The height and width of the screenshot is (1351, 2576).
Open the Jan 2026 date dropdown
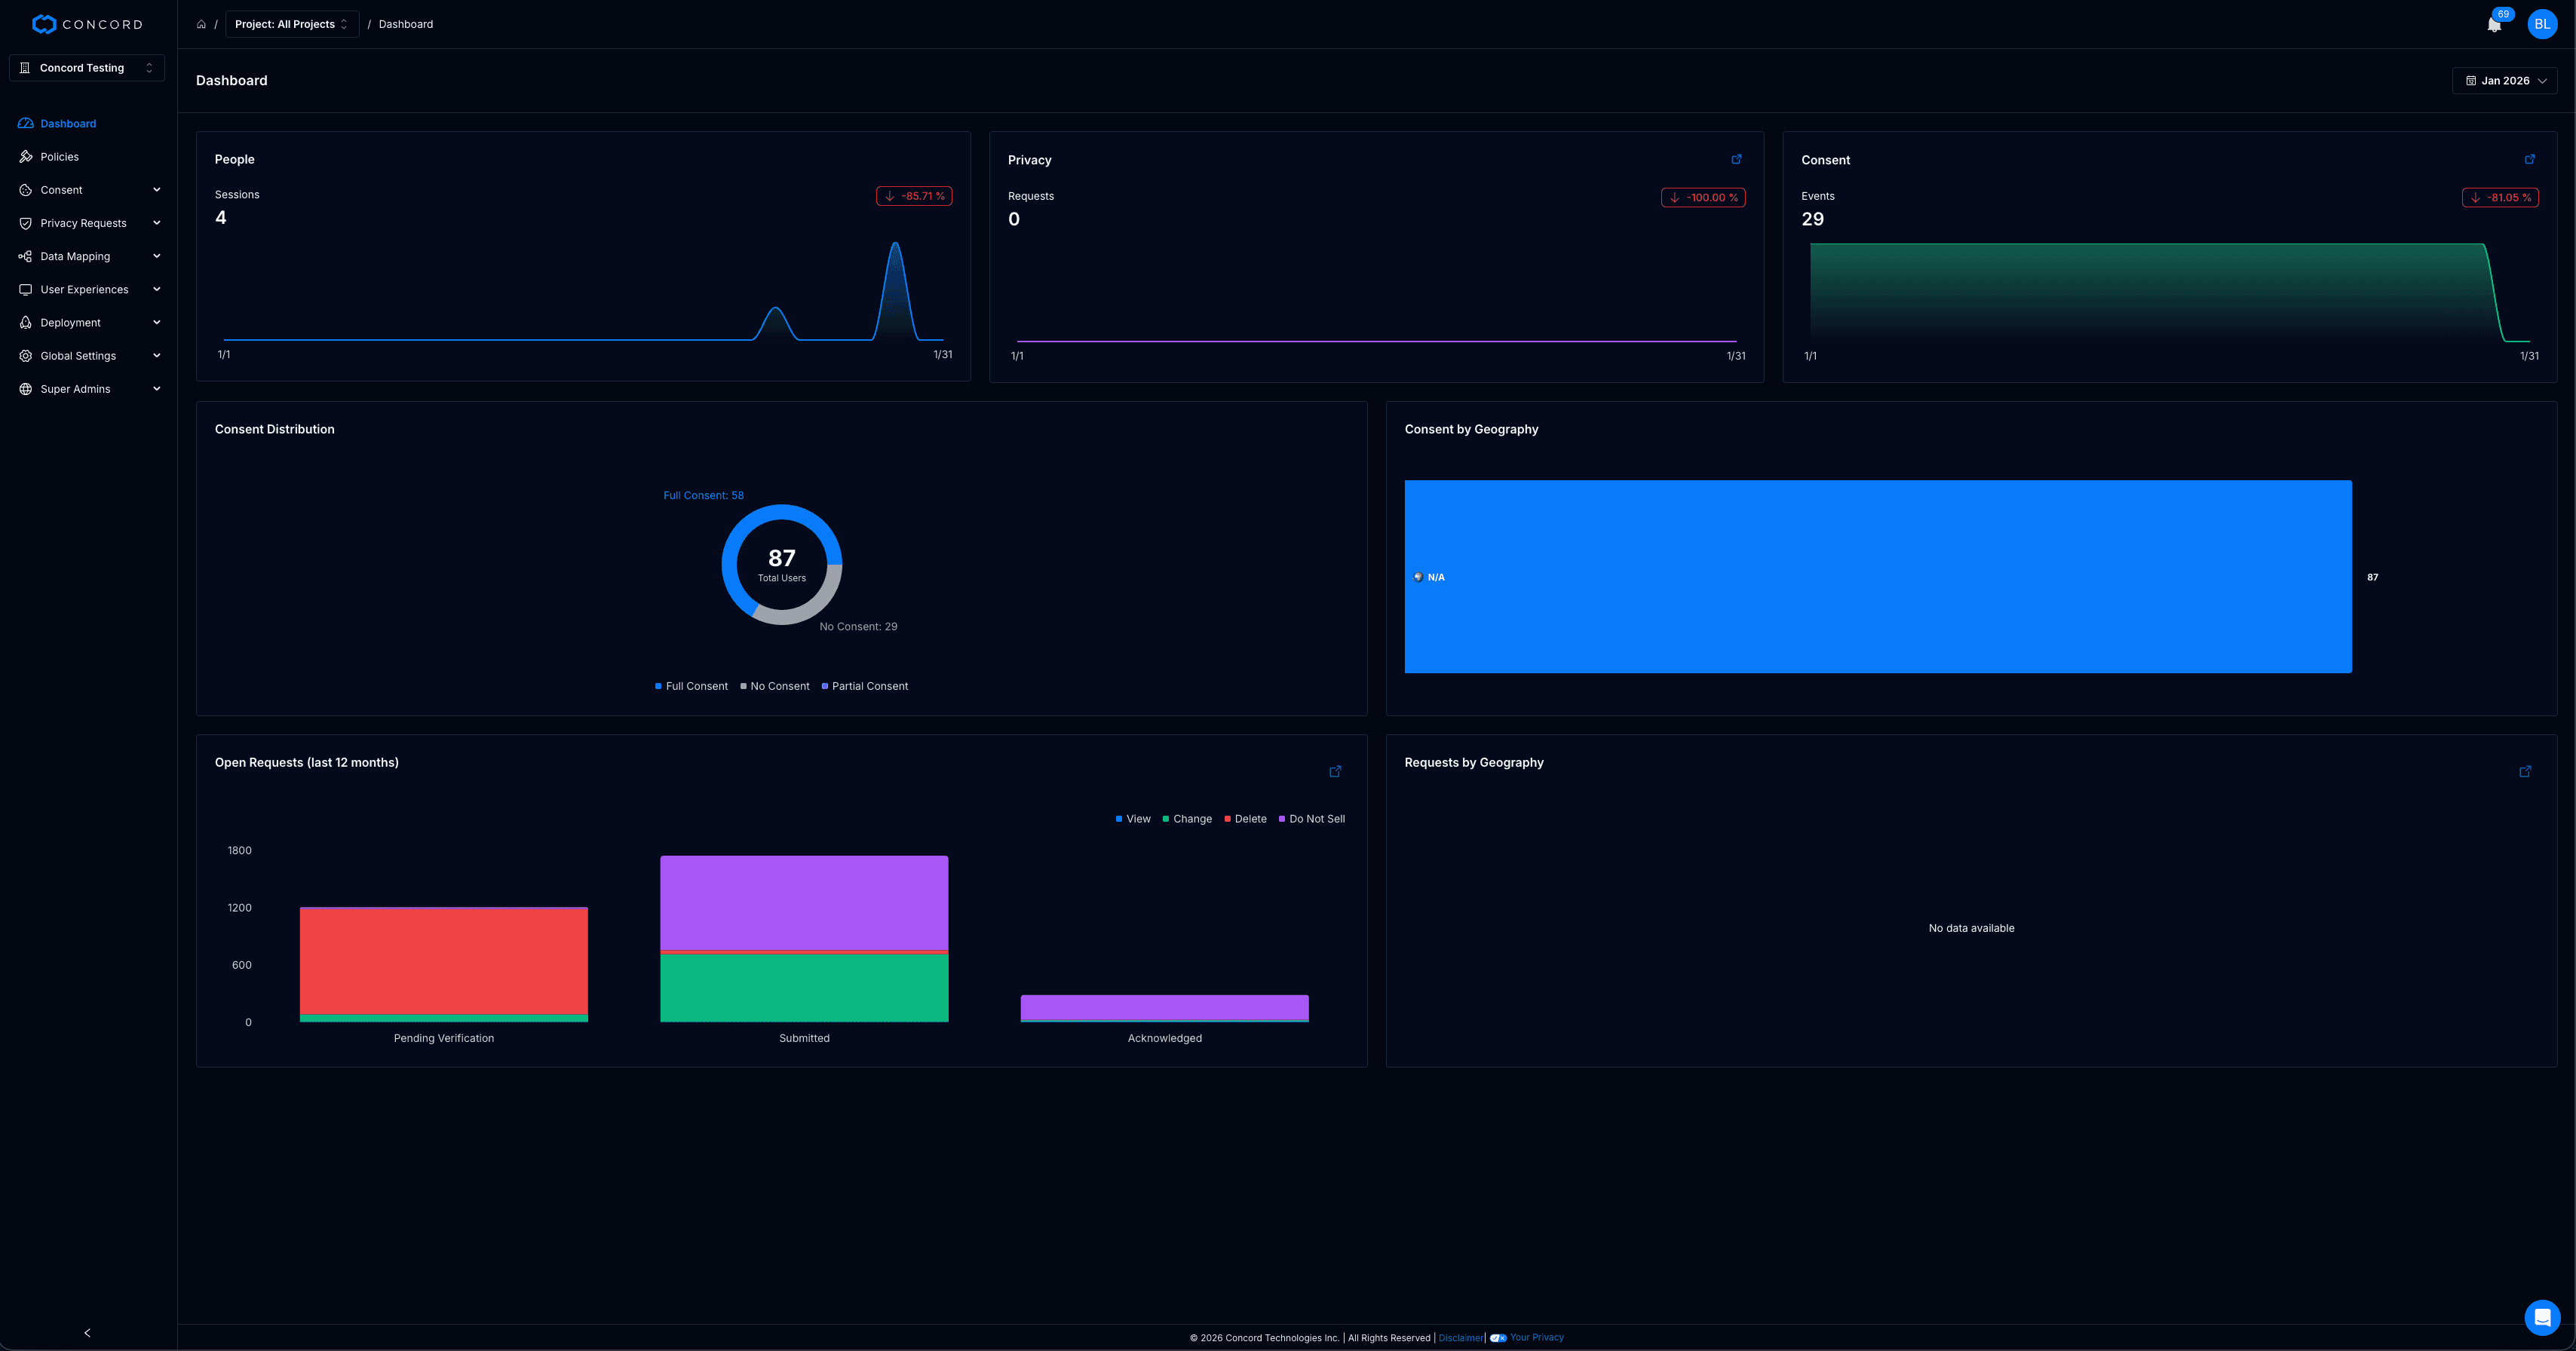[x=2504, y=81]
